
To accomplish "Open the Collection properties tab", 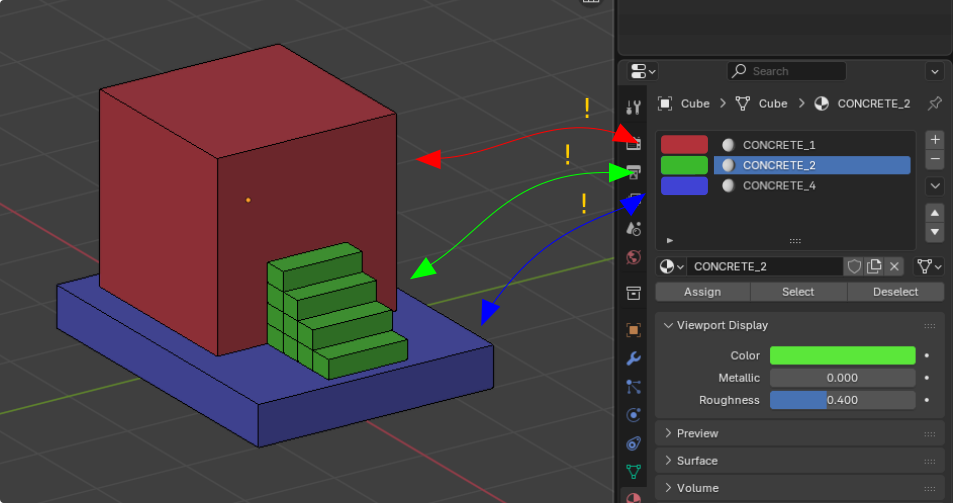I will click(633, 293).
